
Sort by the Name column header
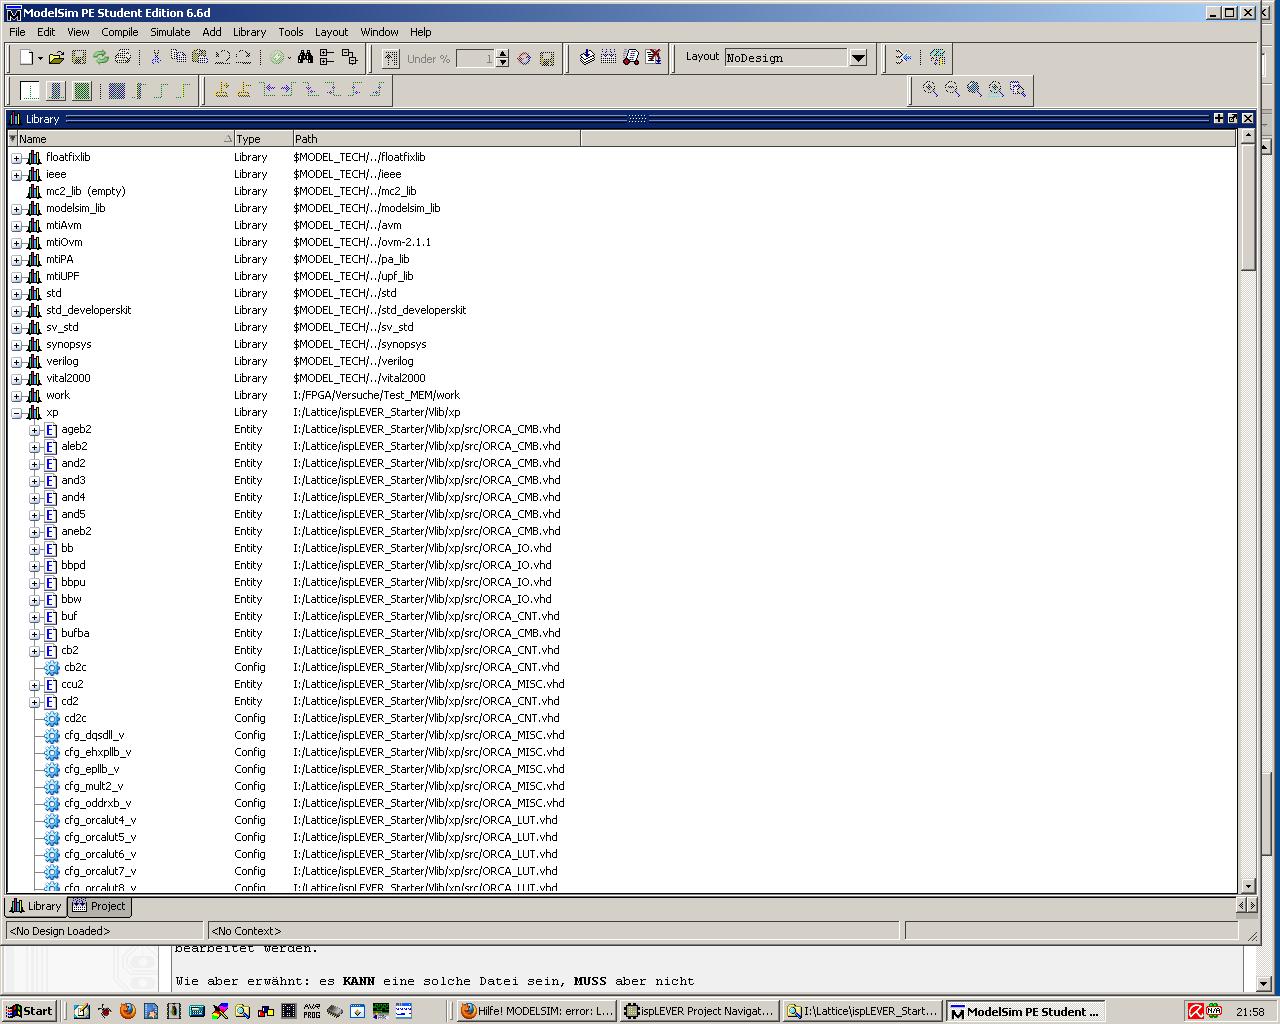(126, 139)
